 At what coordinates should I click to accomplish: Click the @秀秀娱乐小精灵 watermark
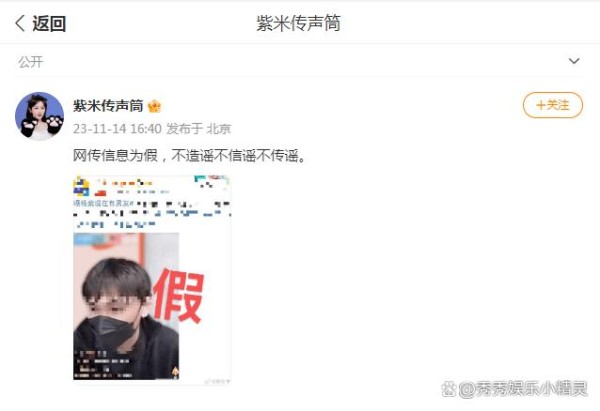pyautogui.click(x=523, y=389)
